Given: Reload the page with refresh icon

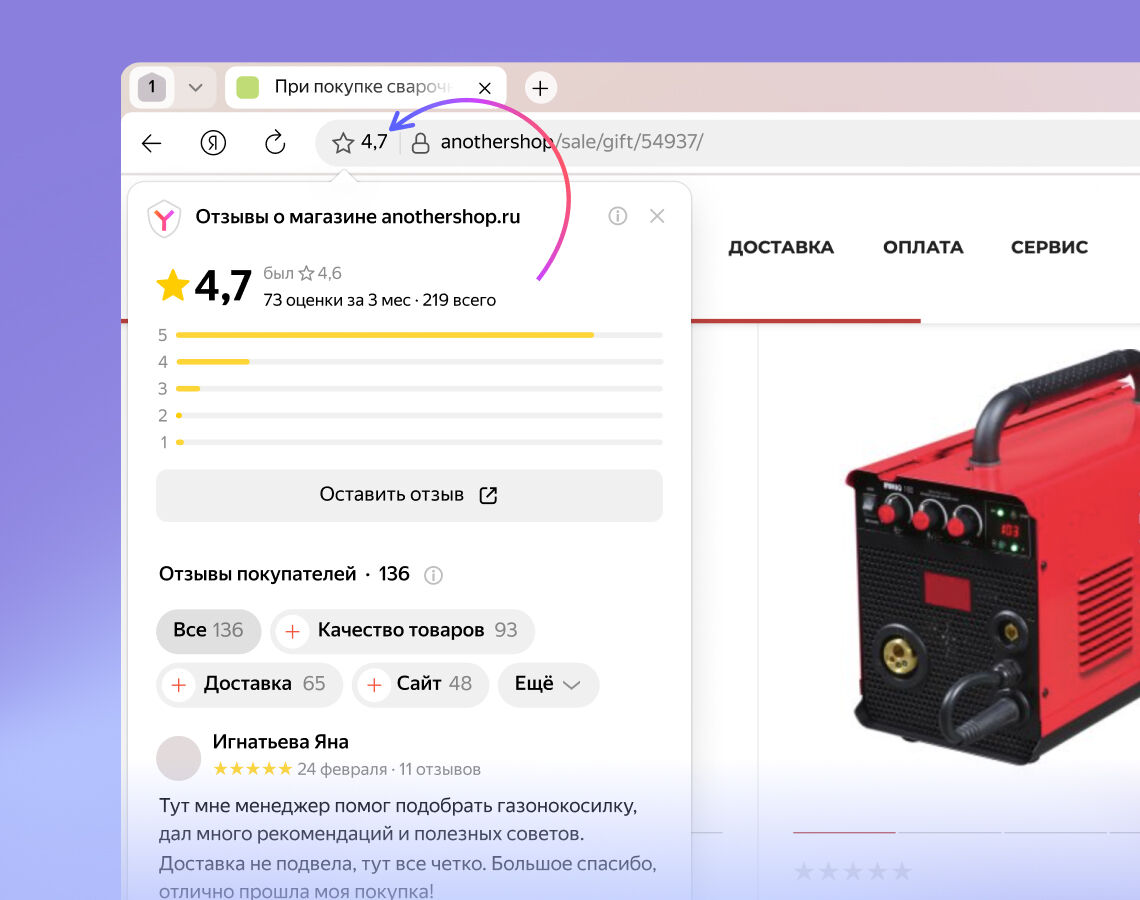Looking at the screenshot, I should pos(275,142).
